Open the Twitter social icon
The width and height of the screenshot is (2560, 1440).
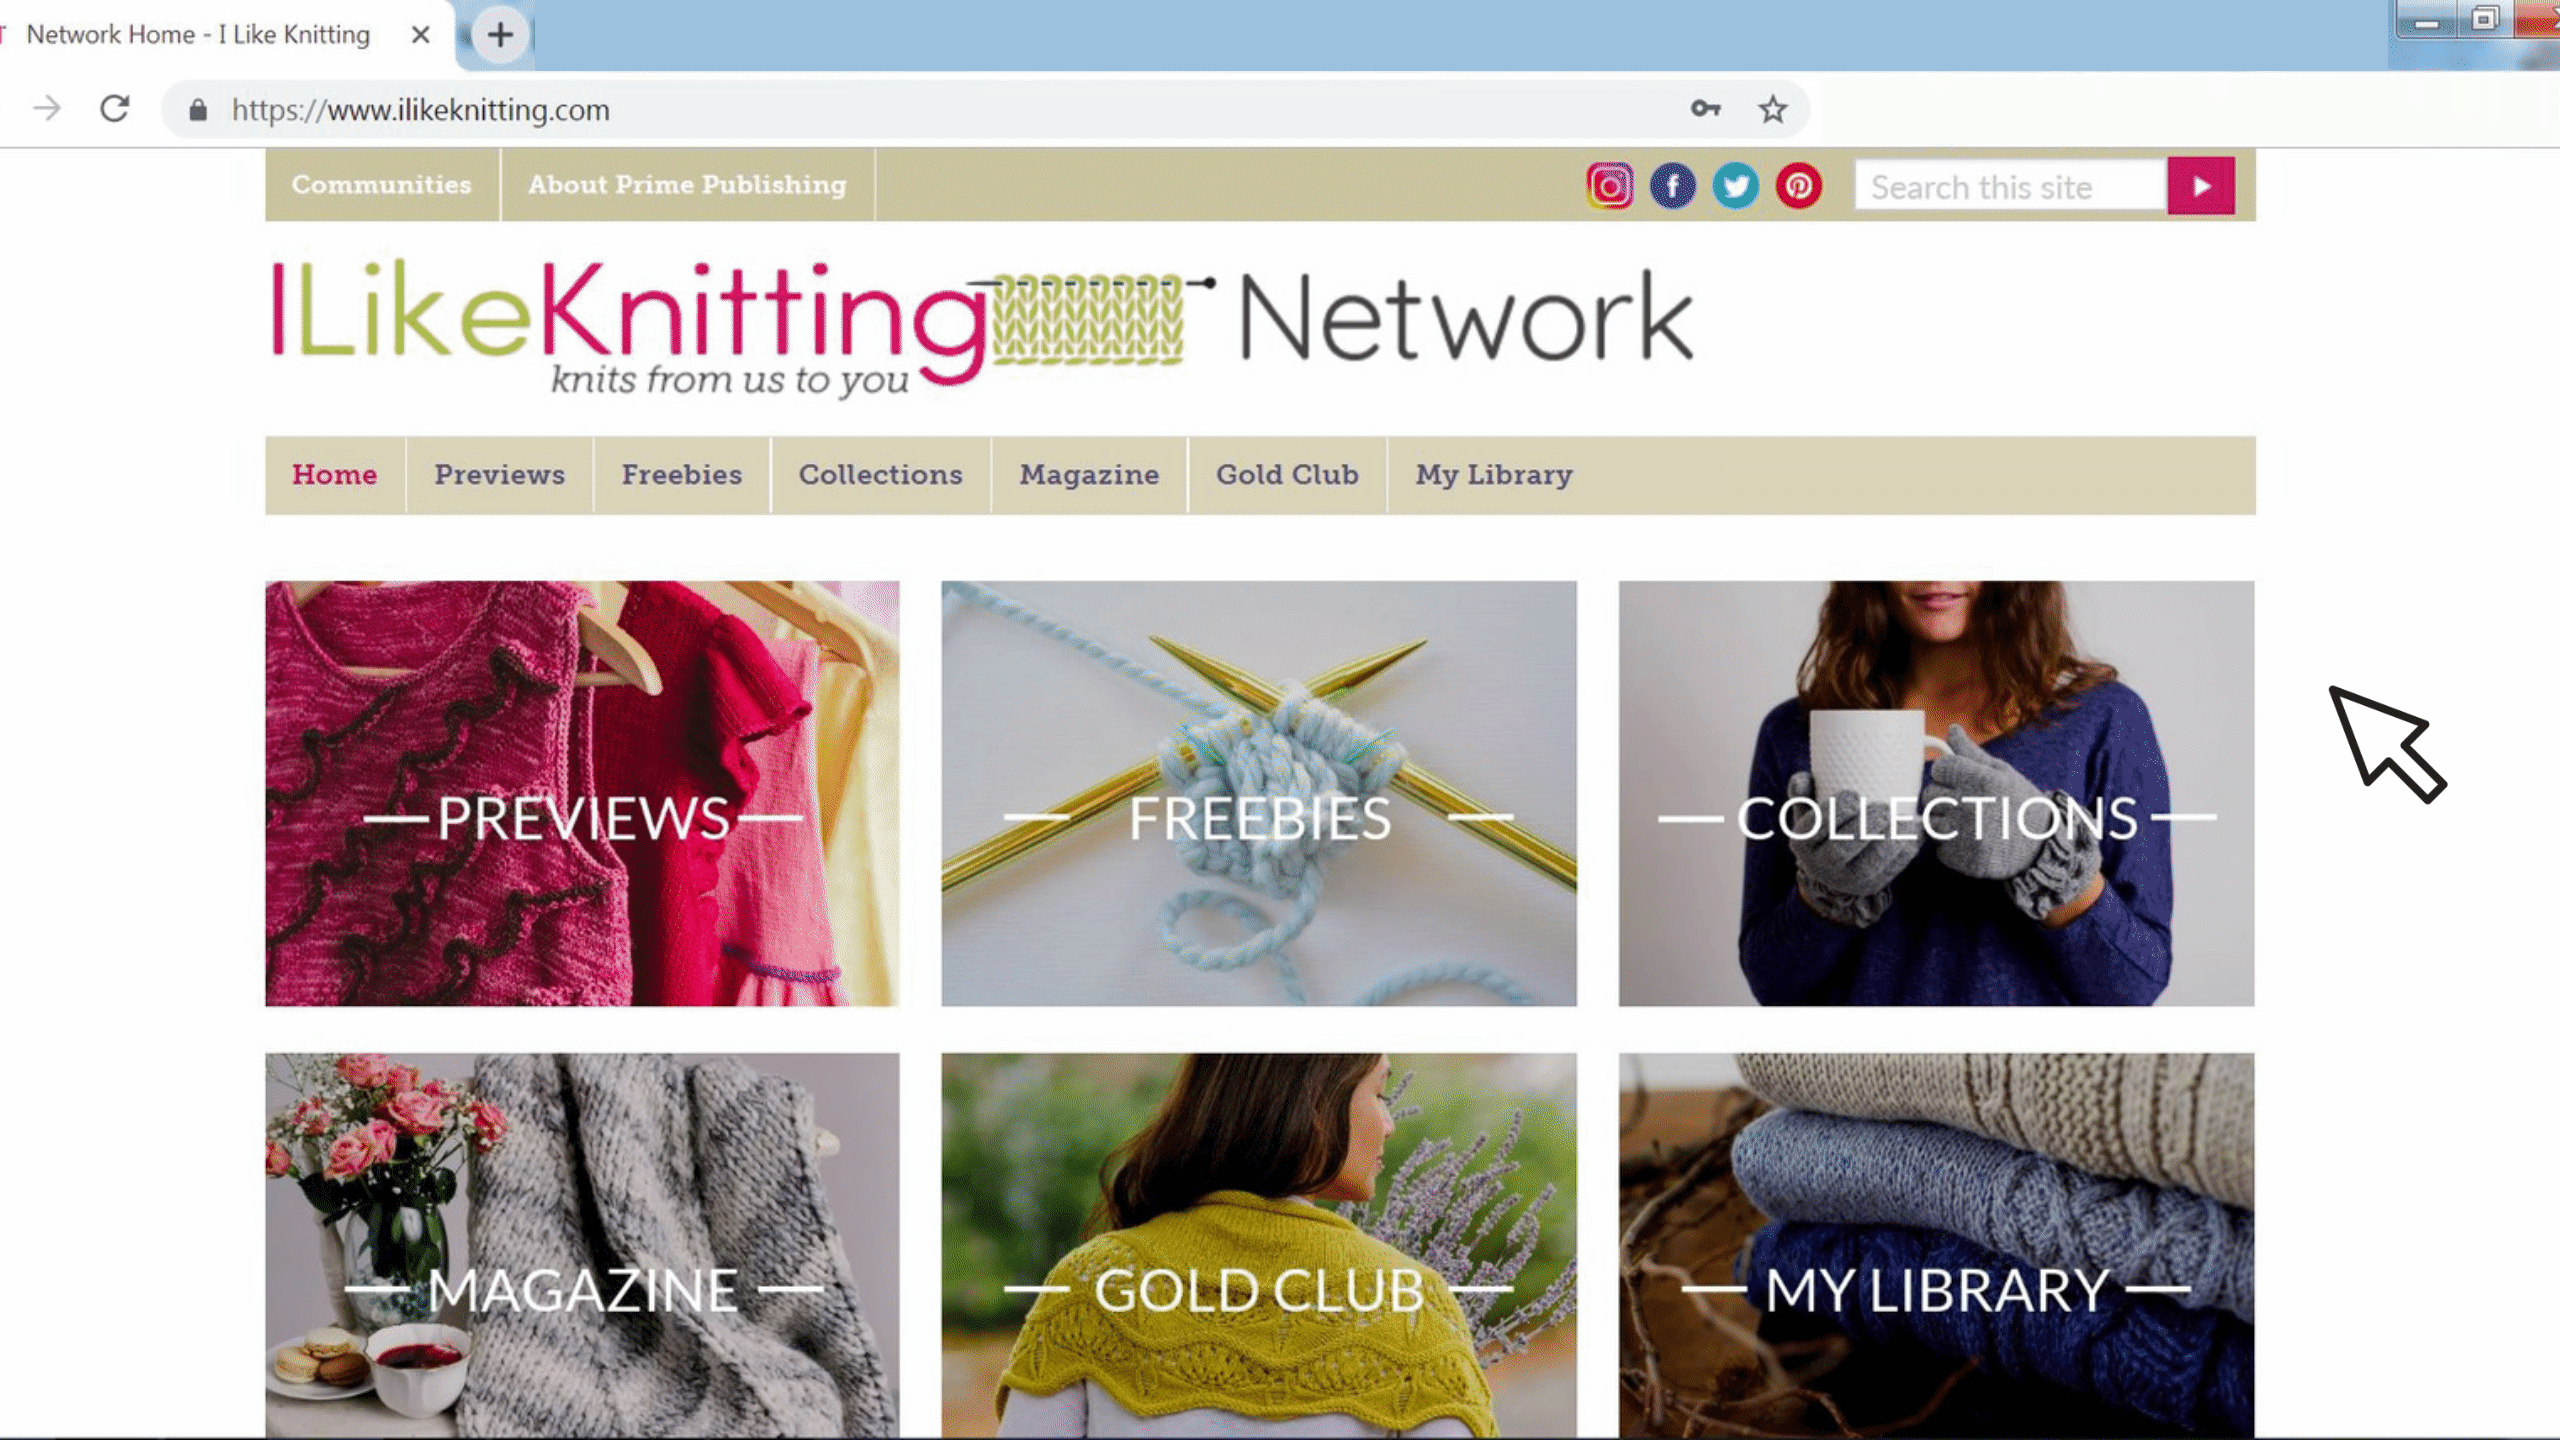click(x=1735, y=186)
